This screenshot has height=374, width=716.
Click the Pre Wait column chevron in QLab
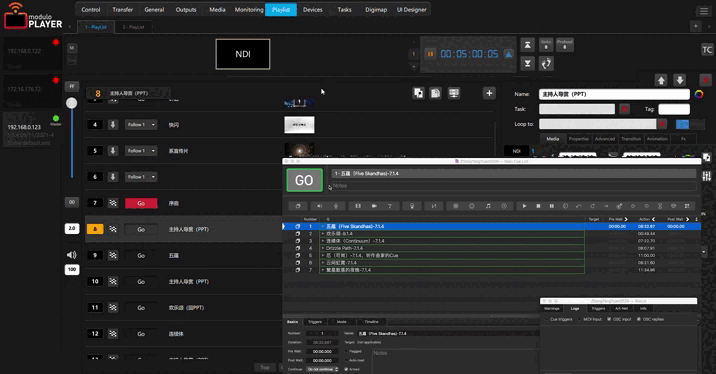click(626, 219)
